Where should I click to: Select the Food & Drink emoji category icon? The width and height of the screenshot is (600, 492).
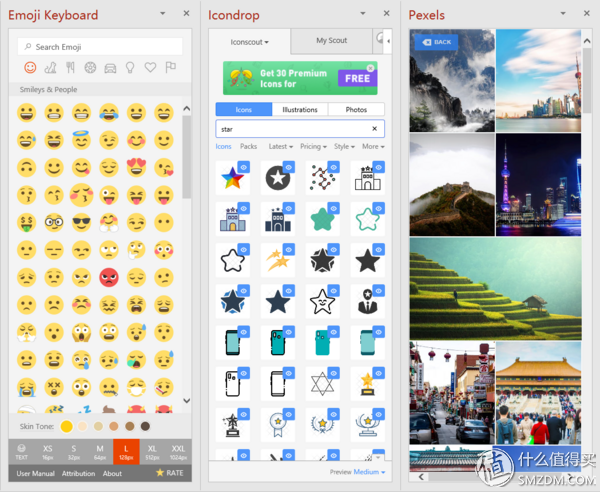click(x=70, y=68)
